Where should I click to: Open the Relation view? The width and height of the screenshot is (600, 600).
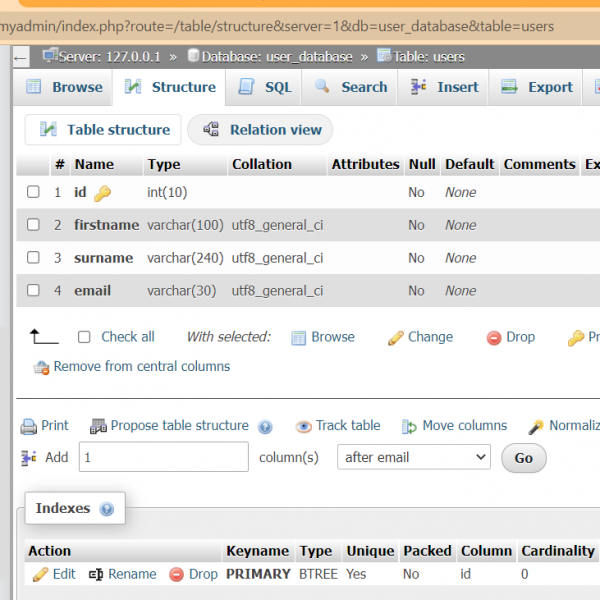(x=261, y=129)
